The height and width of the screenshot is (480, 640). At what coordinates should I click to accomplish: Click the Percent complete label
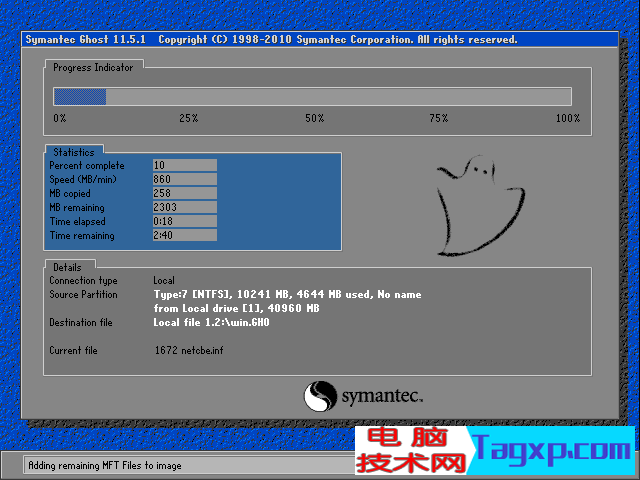[87, 165]
